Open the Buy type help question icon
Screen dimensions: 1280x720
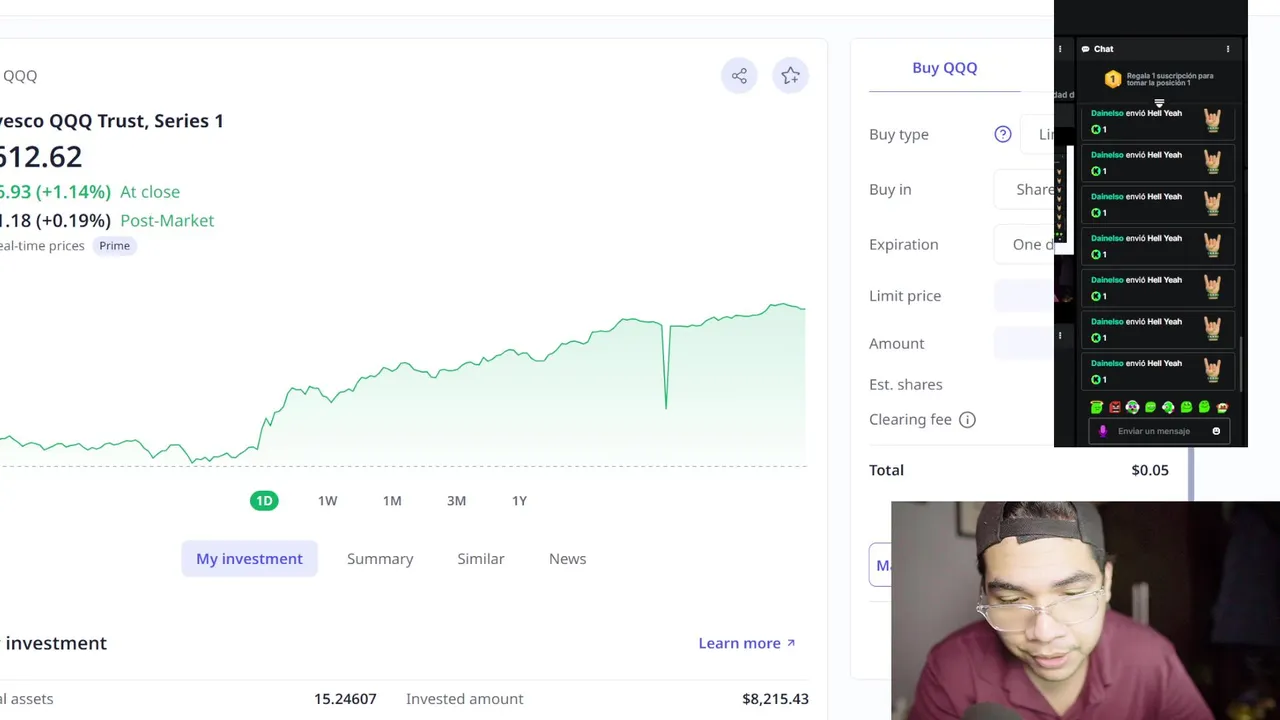pyautogui.click(x=1003, y=134)
